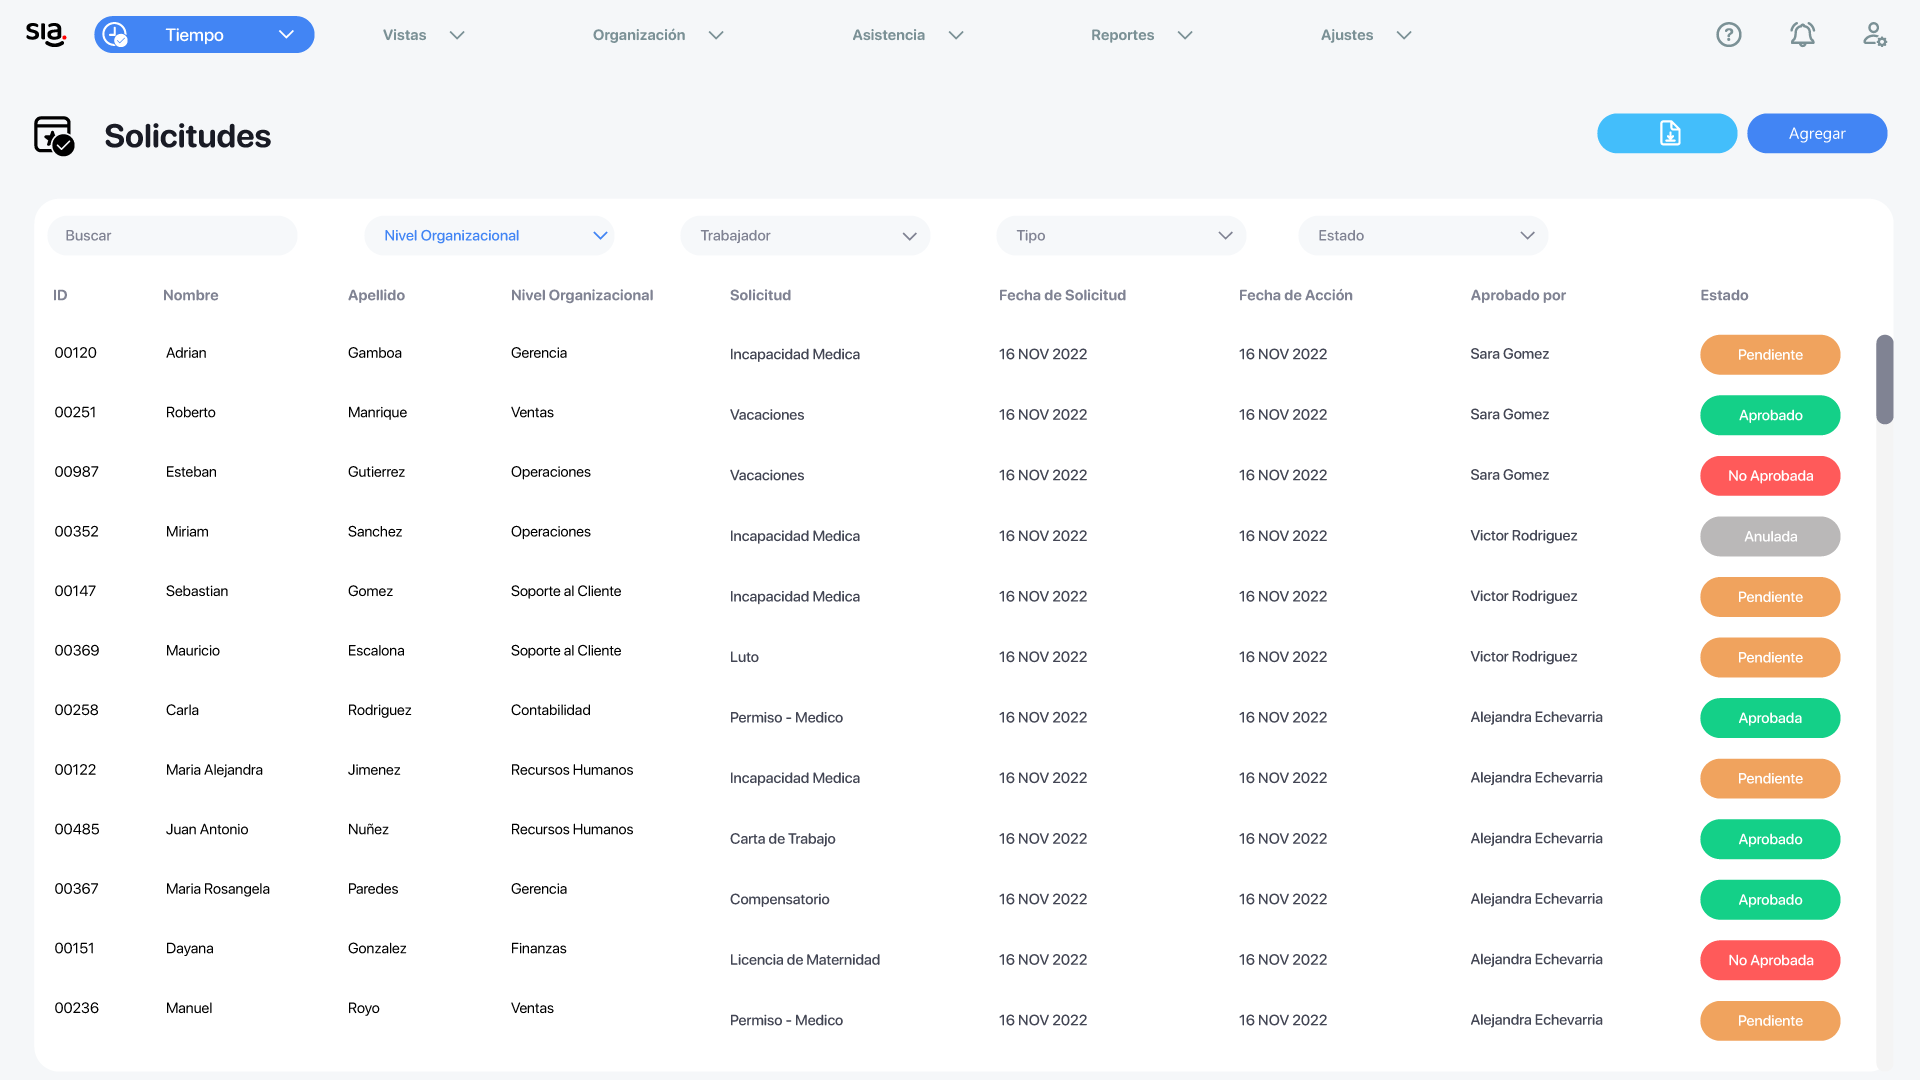The image size is (1920, 1080).
Task: Click the clock icon in Tiempo selector
Action: click(x=115, y=35)
